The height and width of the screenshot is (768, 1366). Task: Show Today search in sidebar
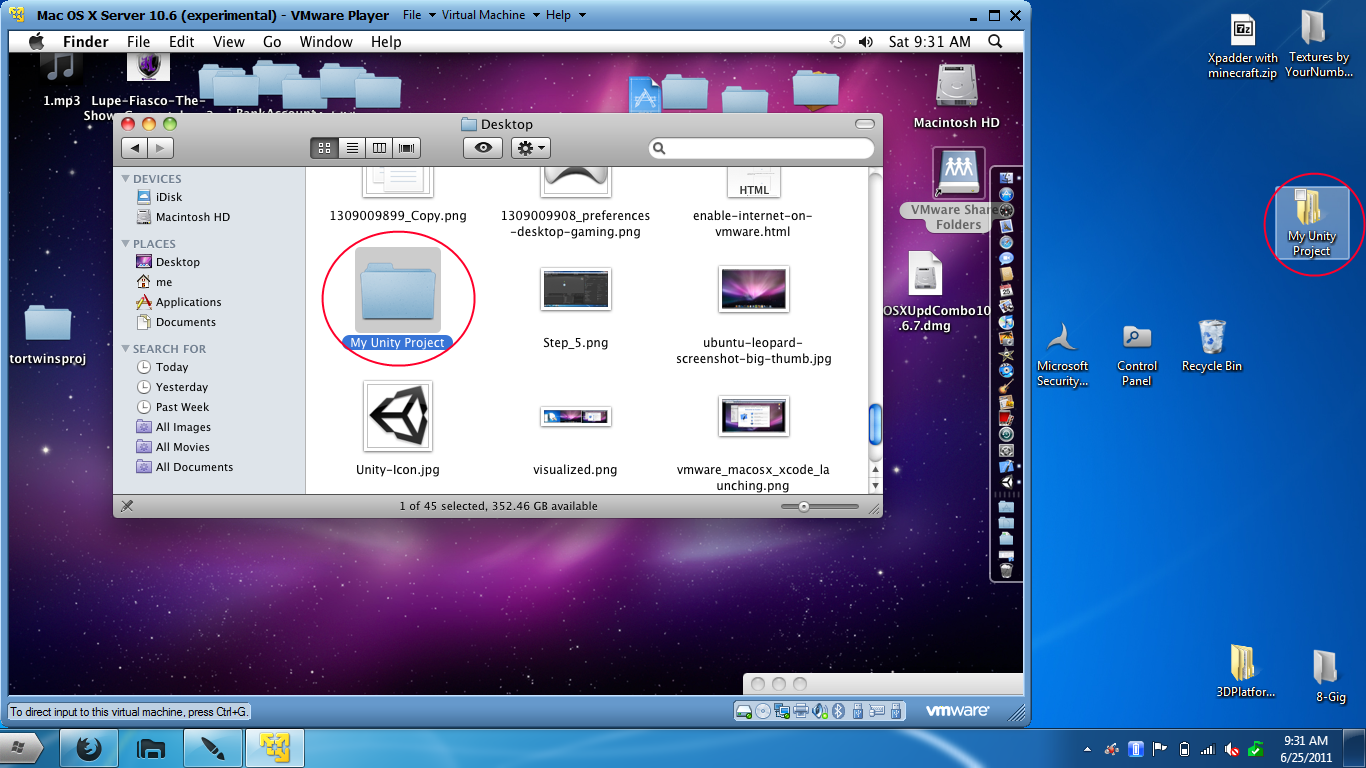pos(171,367)
